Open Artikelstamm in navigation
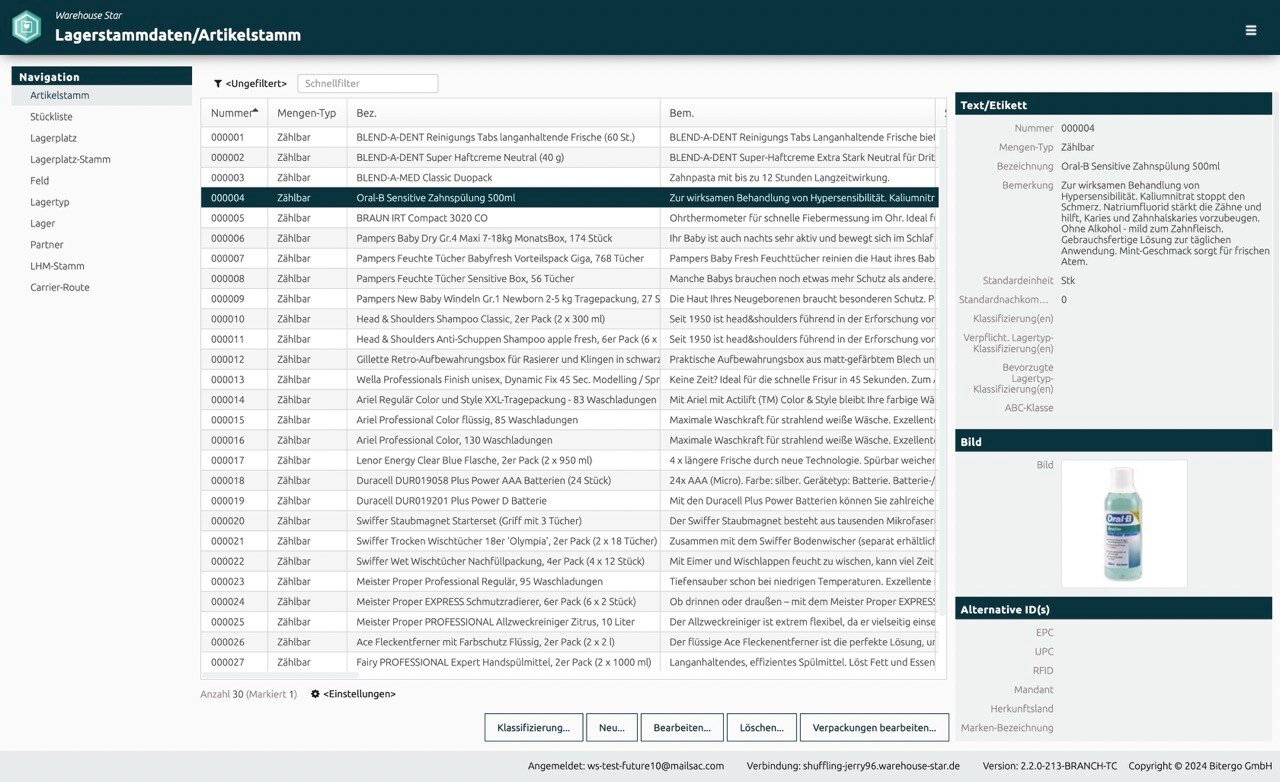The height and width of the screenshot is (782, 1280). (x=101, y=96)
